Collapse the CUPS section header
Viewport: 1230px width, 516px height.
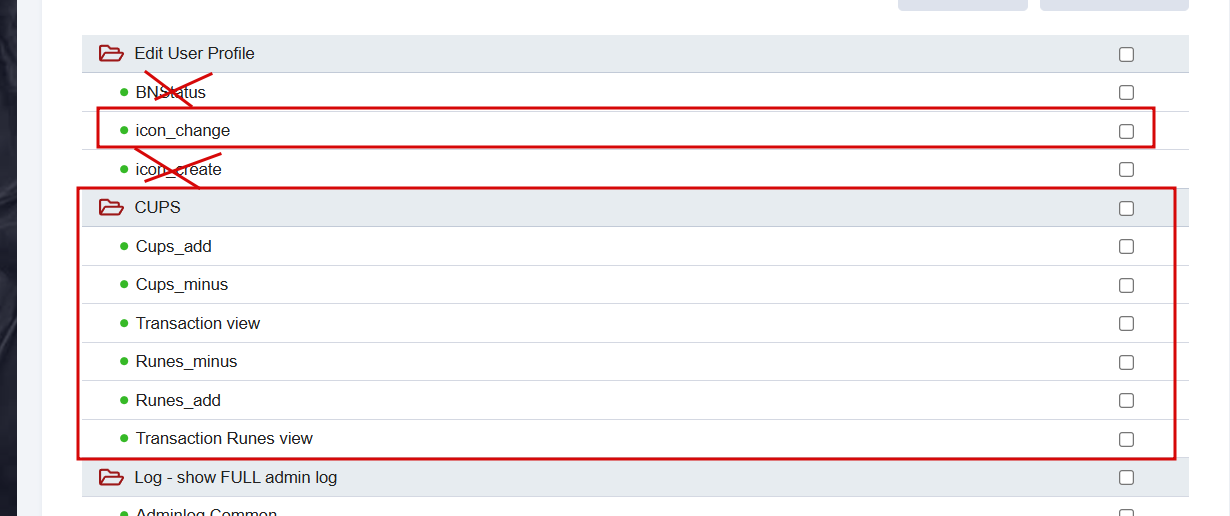157,208
